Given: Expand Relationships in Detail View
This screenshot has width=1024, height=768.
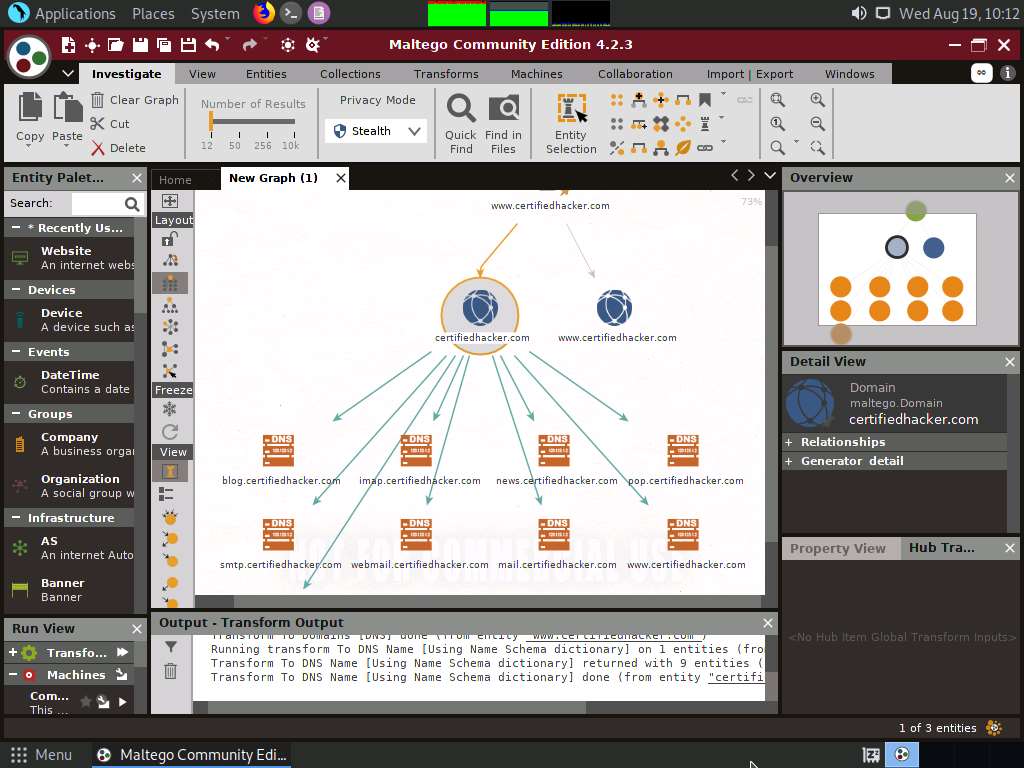Looking at the screenshot, I should 789,442.
